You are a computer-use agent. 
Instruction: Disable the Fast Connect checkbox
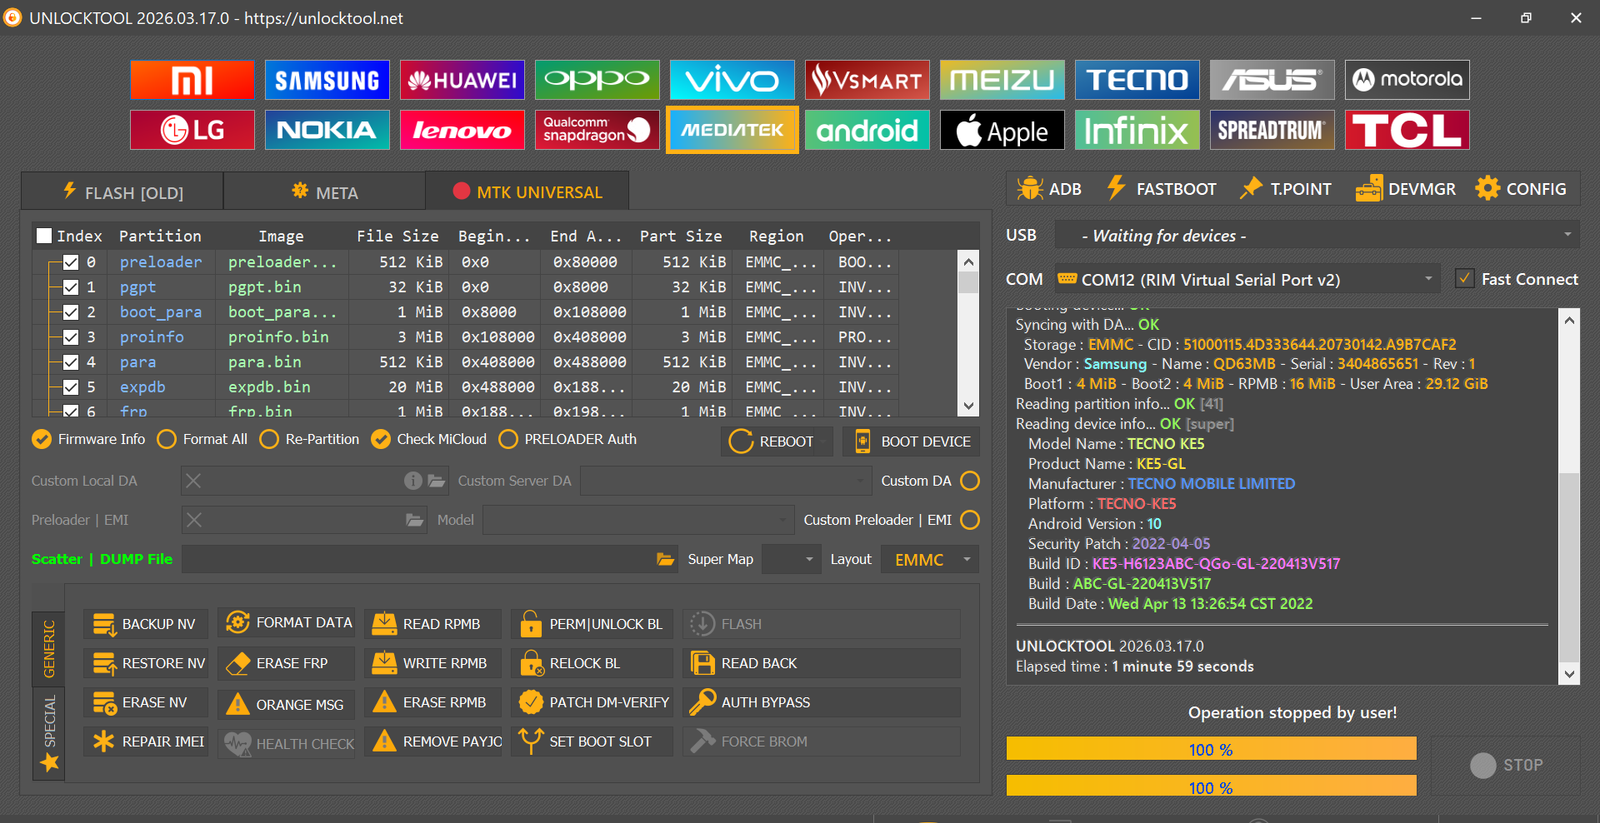(x=1465, y=279)
